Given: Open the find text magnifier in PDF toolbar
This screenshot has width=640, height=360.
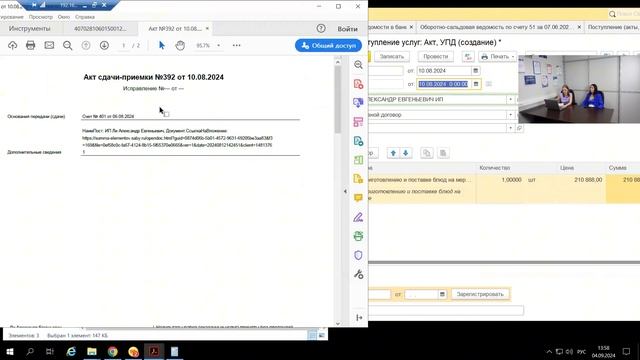Looking at the screenshot, I should pos(67,45).
